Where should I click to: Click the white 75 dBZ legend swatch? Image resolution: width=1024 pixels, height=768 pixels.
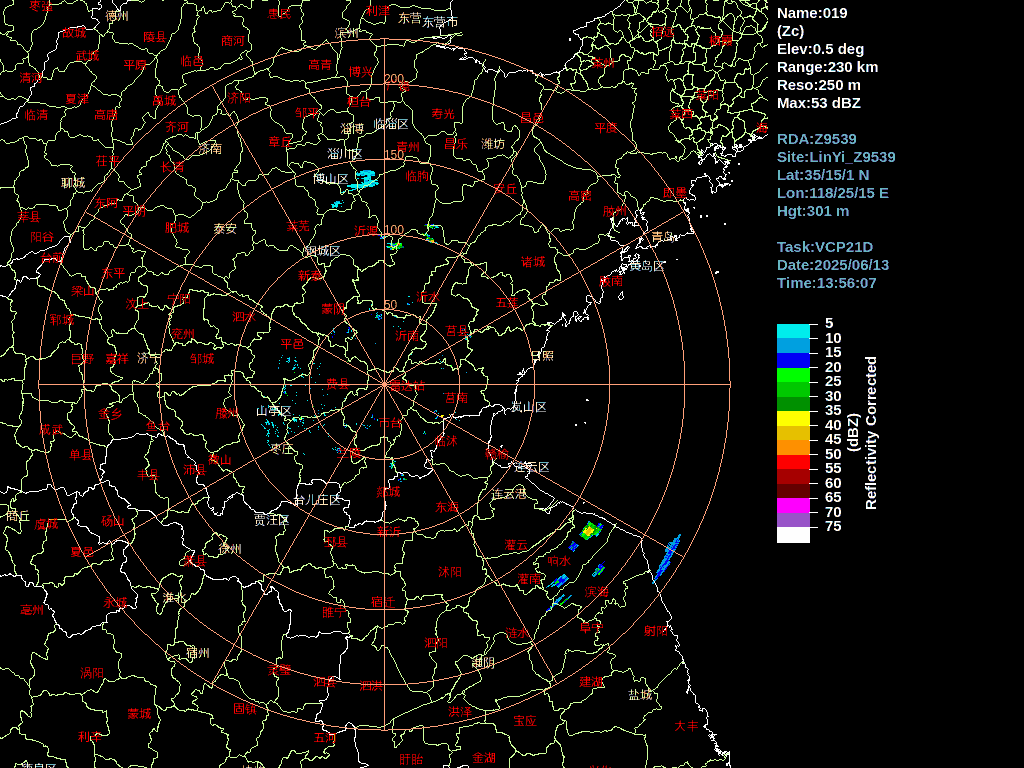793,535
